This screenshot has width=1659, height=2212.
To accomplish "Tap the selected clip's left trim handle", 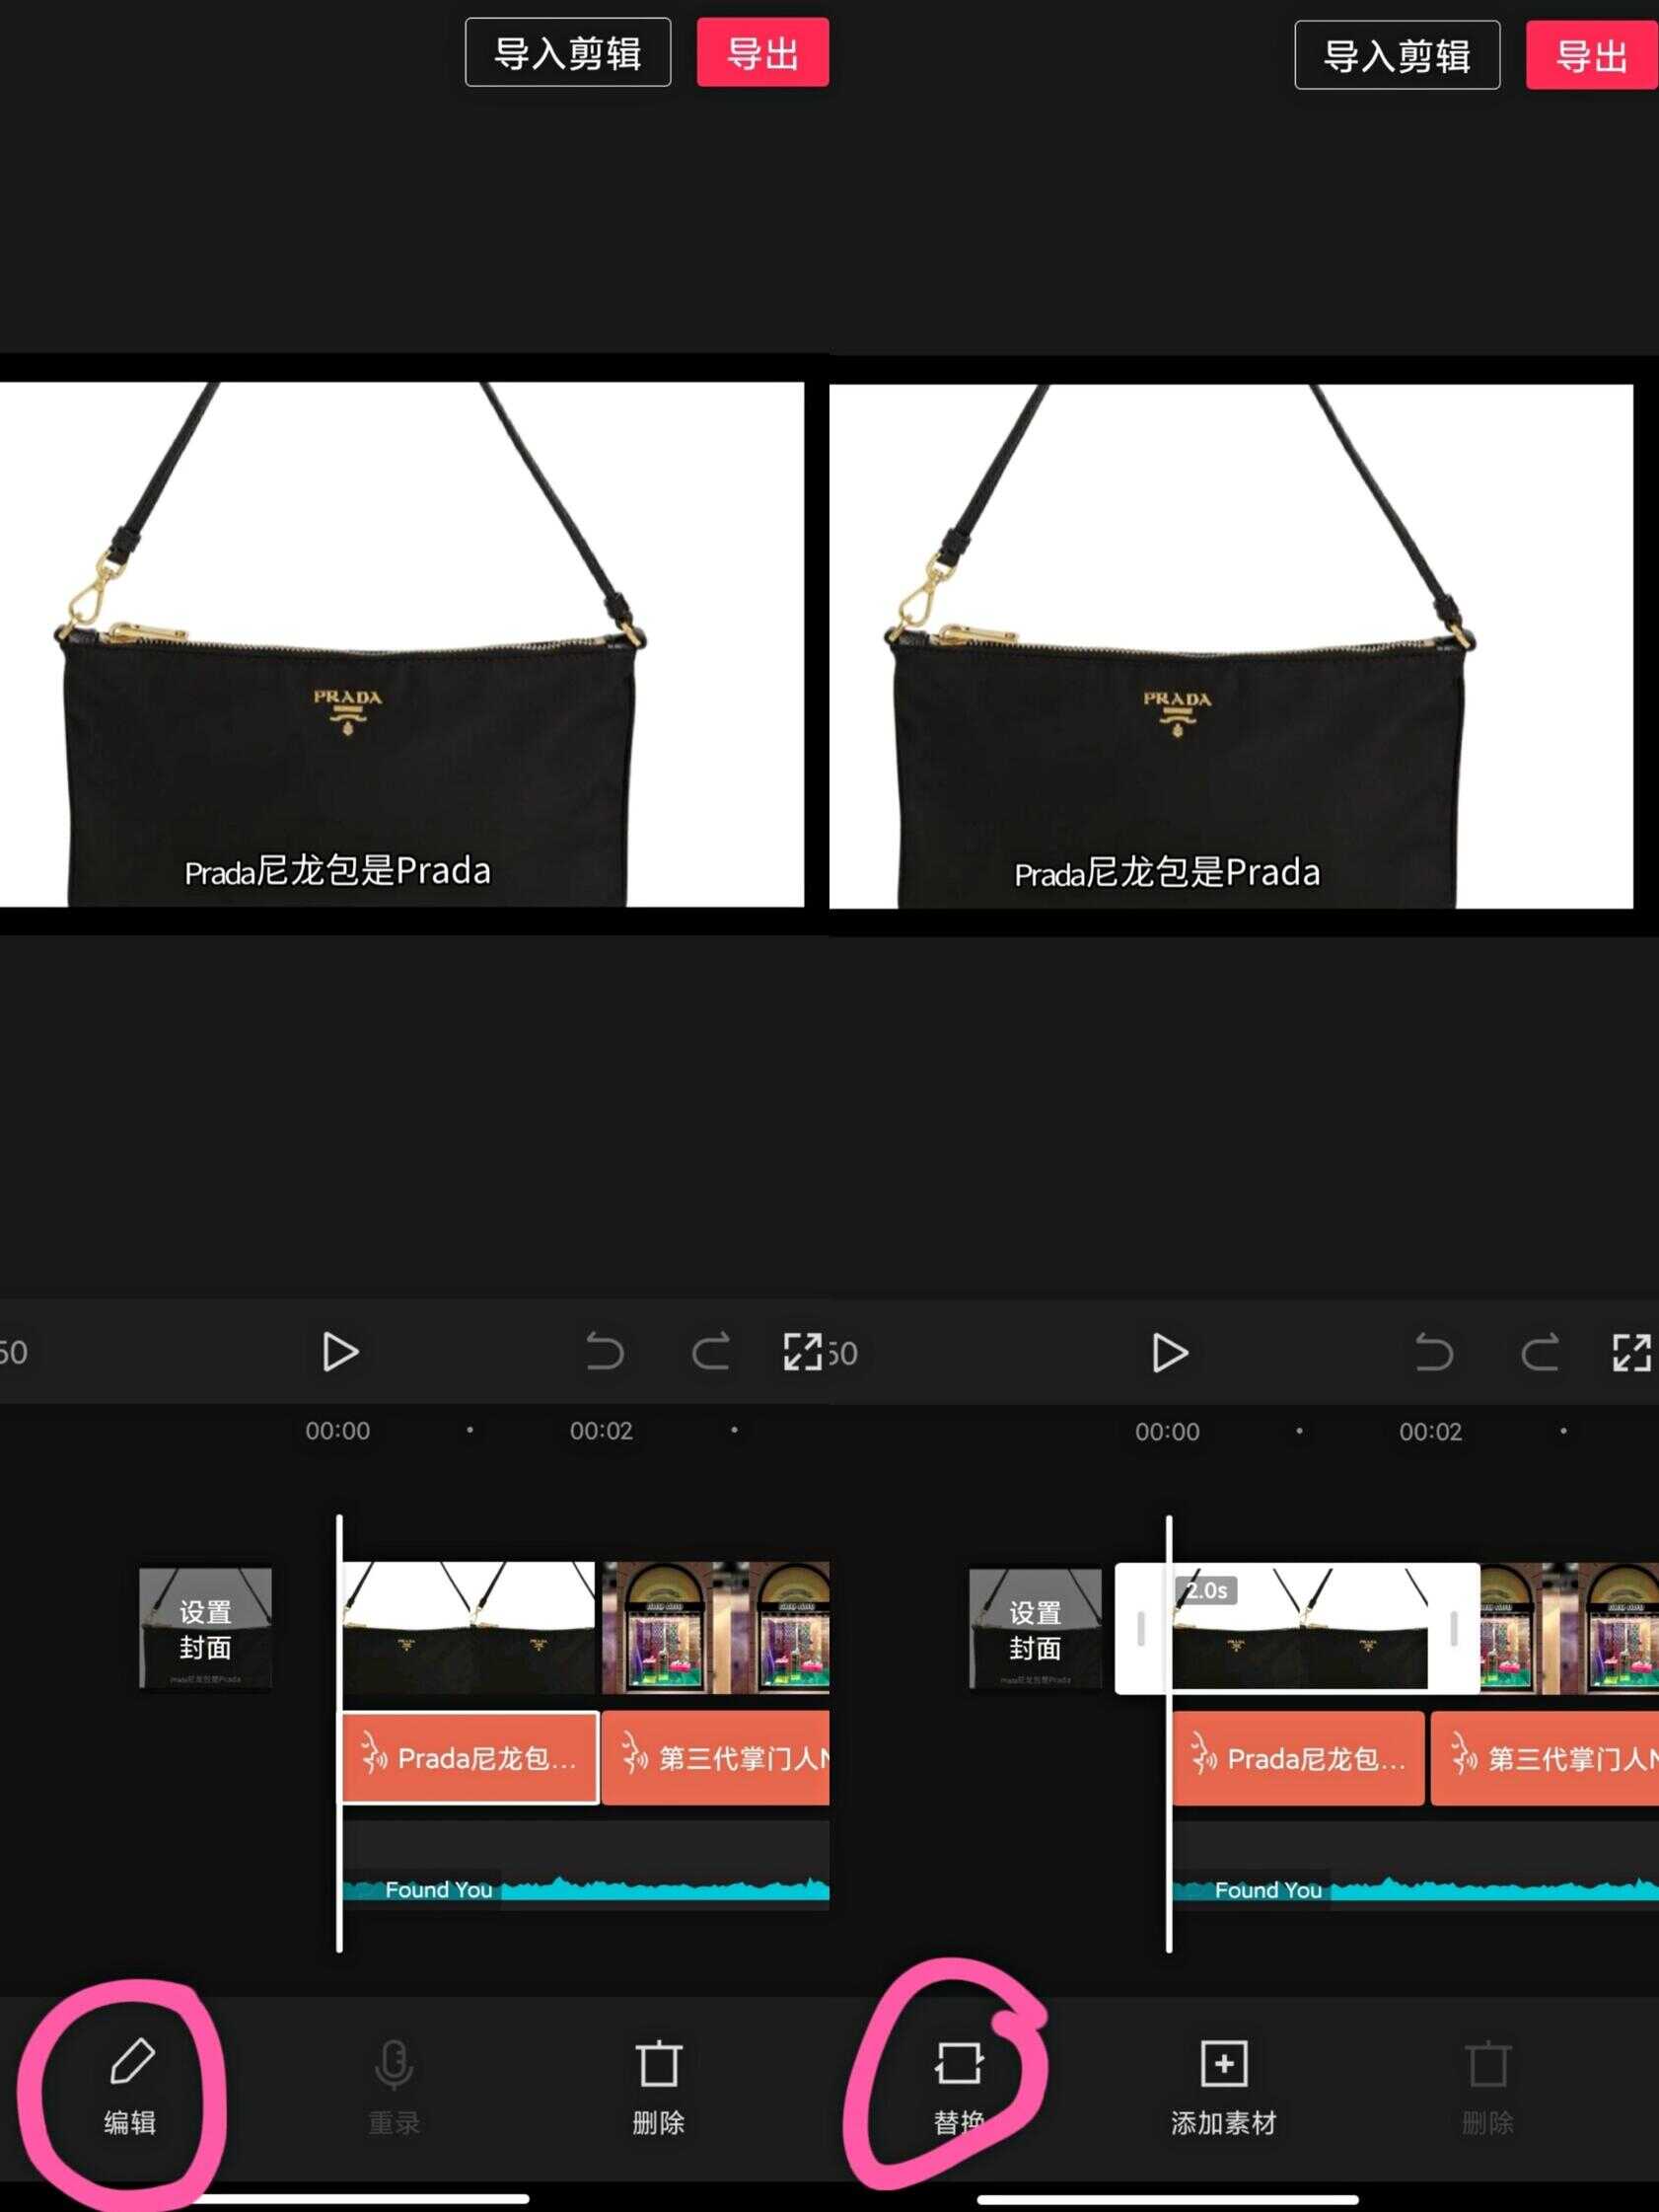I will coord(1140,1629).
